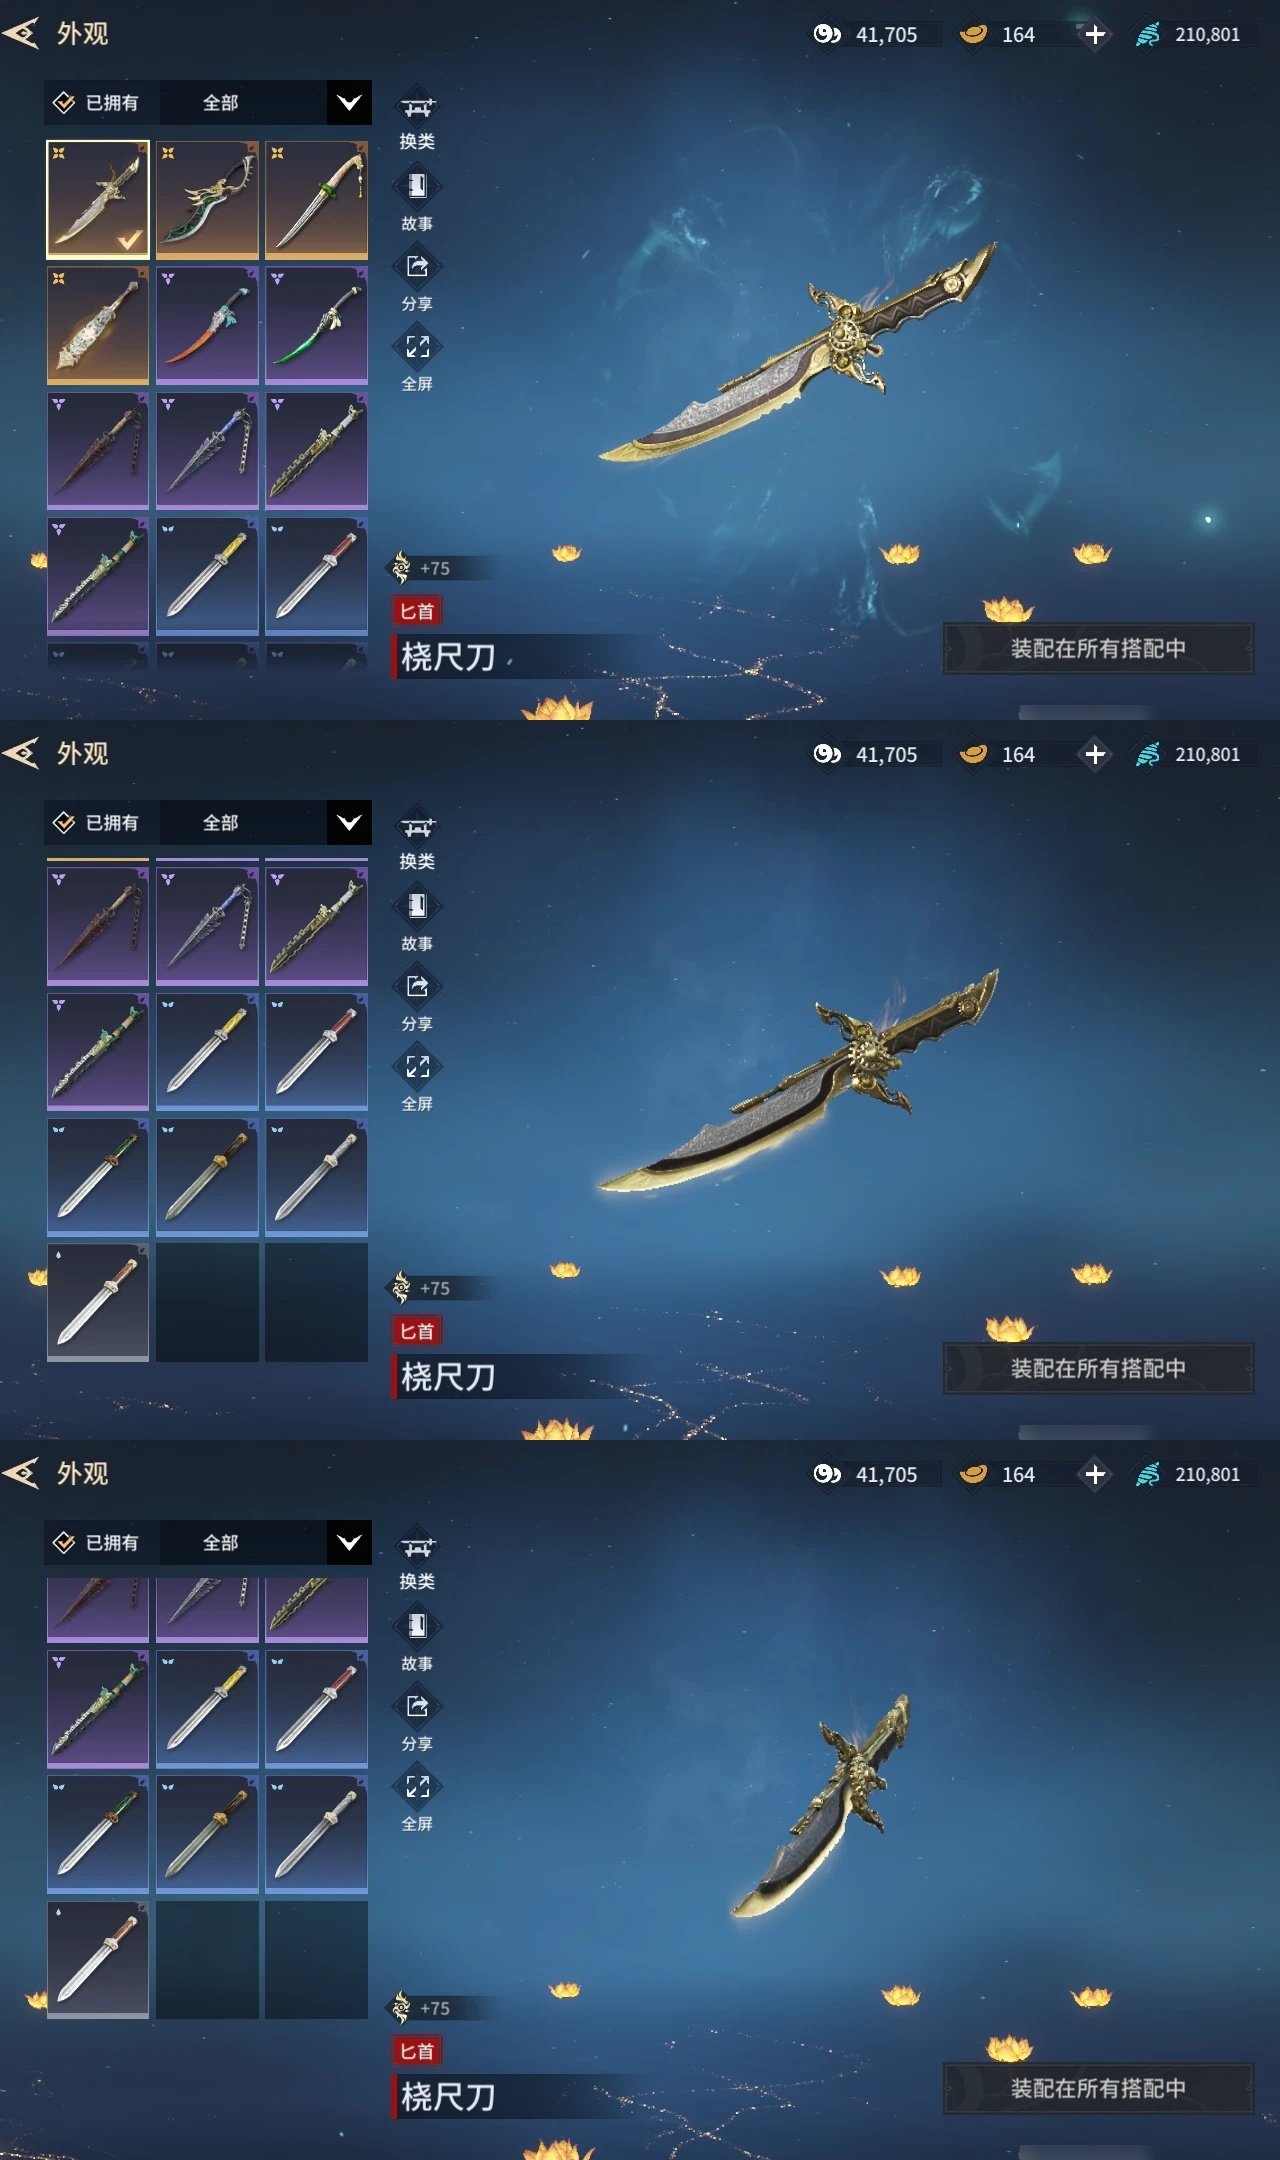The width and height of the screenshot is (1280, 2160).
Task: Click the plus icon beside 164 in topmost header
Action: coord(1095,34)
